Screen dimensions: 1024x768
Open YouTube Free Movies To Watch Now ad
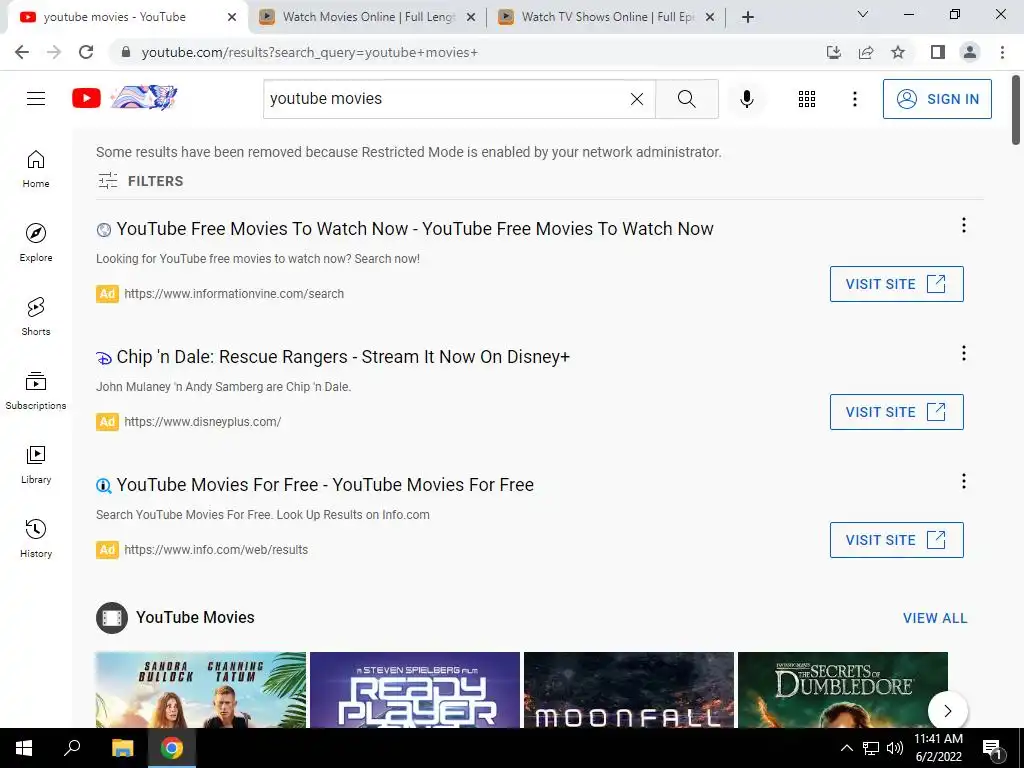click(x=415, y=229)
